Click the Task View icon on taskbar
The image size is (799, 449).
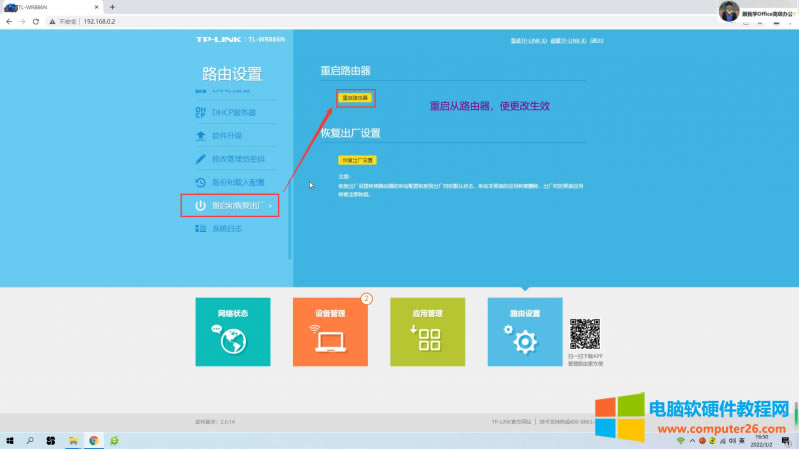pyautogui.click(x=50, y=440)
